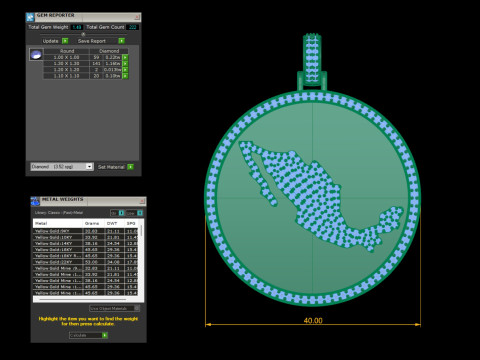Click the green arrow for the 1.20 X 1.20 row
480x360 pixels.
pos(125,70)
